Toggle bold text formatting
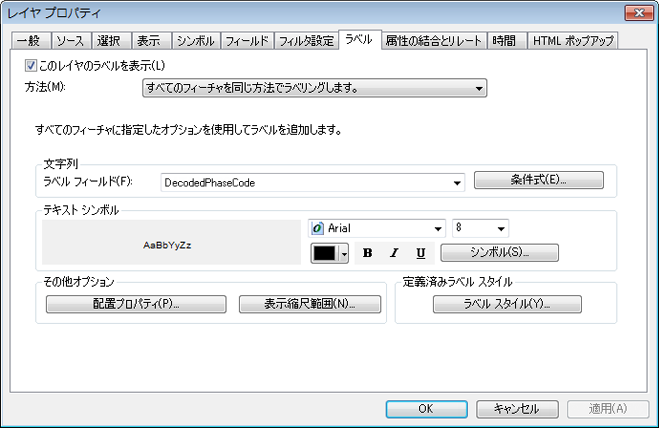The width and height of the screenshot is (659, 428). [x=367, y=253]
